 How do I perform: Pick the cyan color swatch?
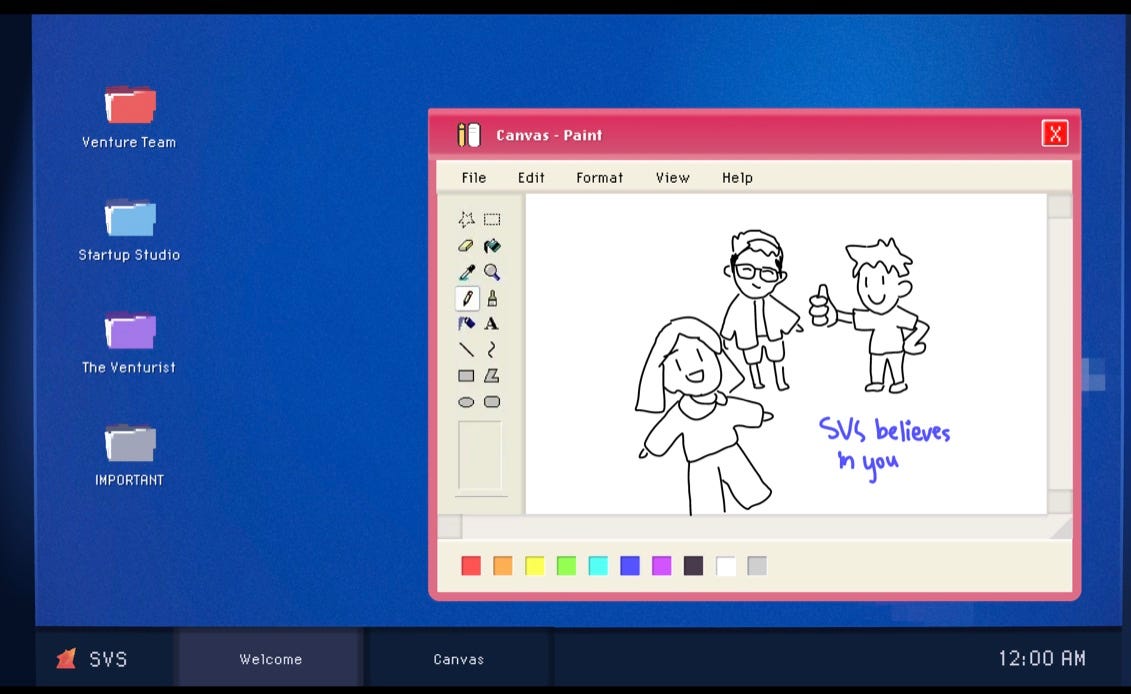pos(598,566)
